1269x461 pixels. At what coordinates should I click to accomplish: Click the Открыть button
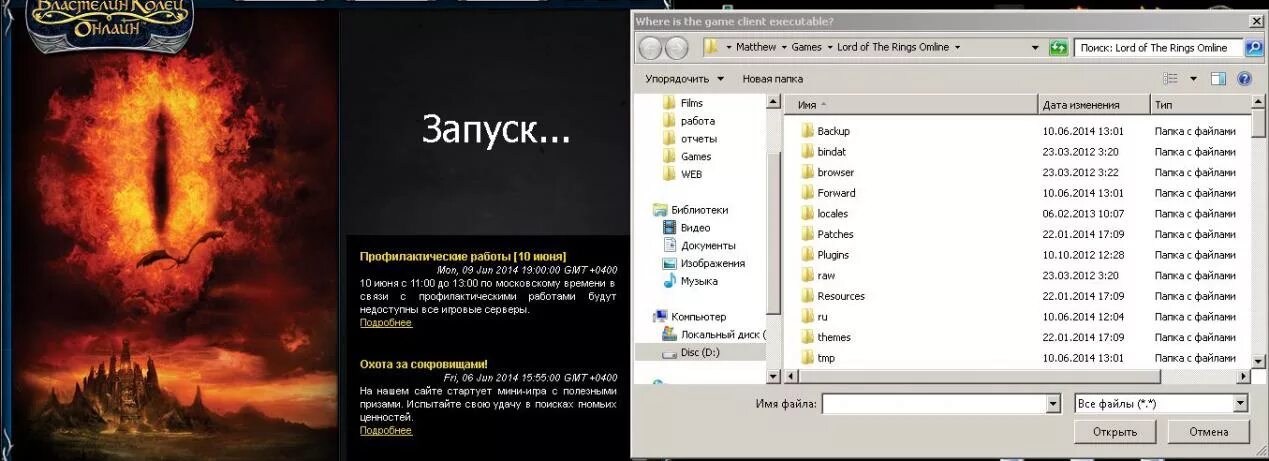click(1115, 432)
